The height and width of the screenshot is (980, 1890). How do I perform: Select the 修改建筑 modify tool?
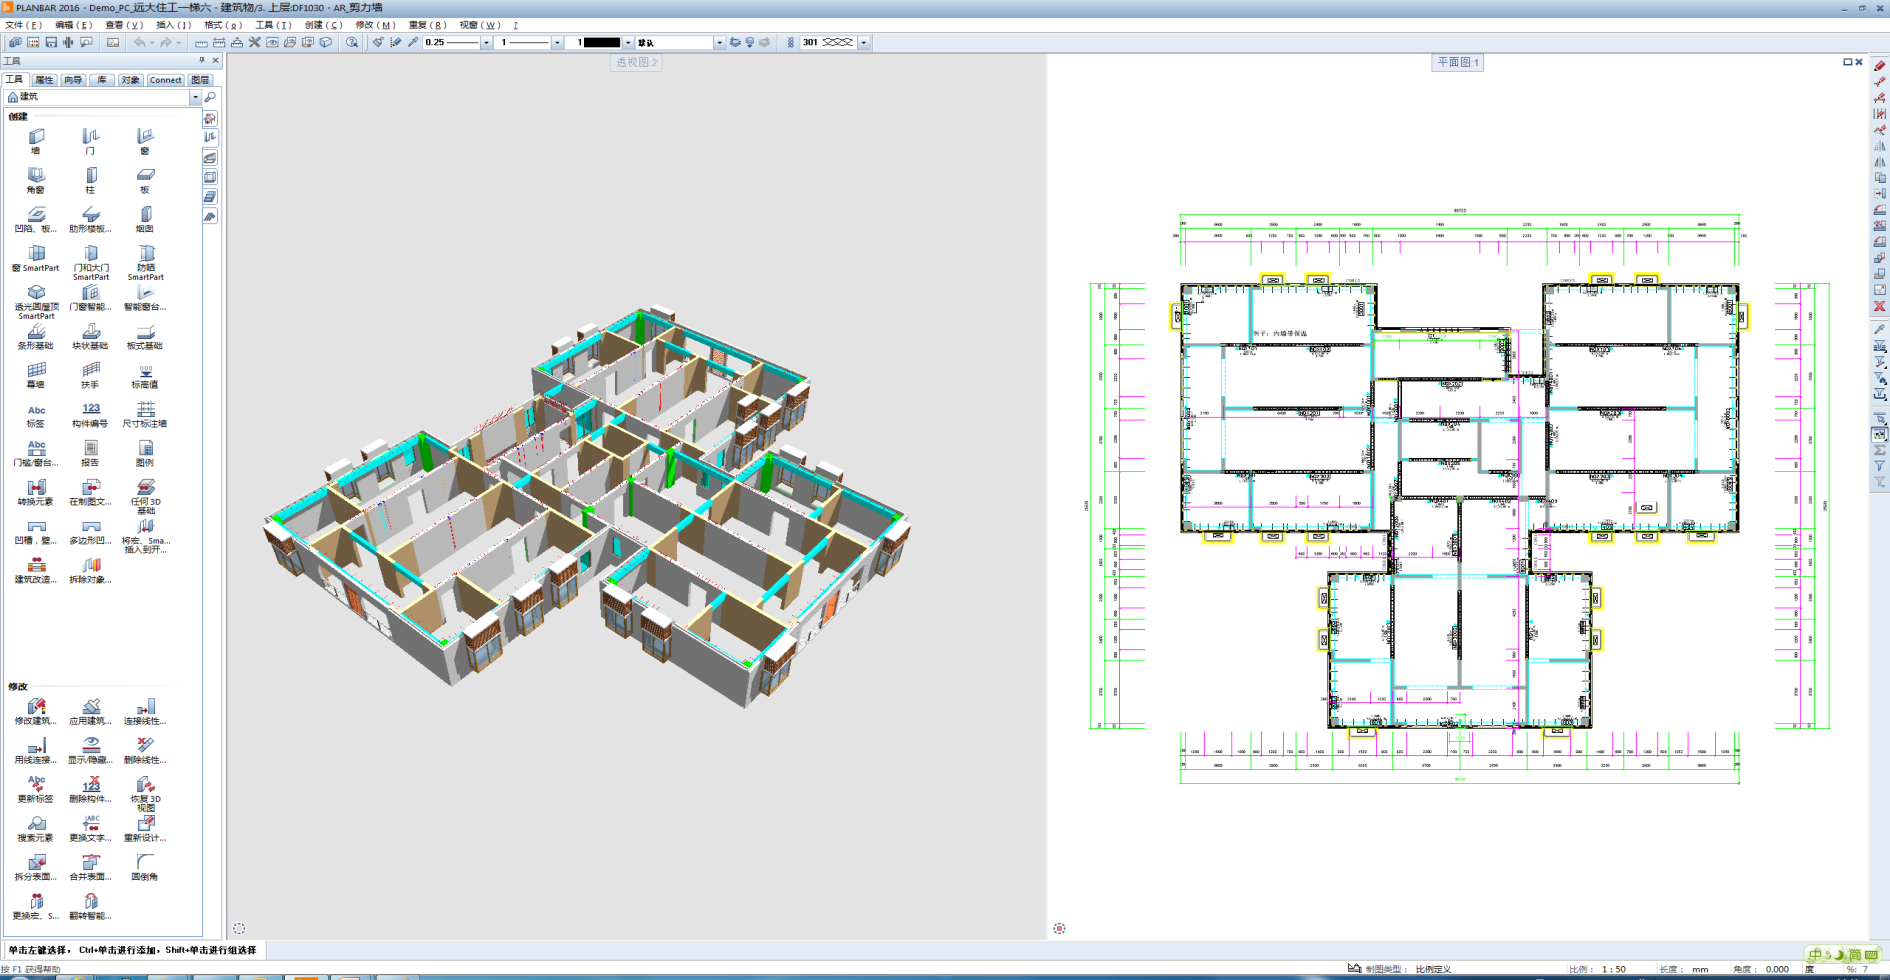point(36,712)
